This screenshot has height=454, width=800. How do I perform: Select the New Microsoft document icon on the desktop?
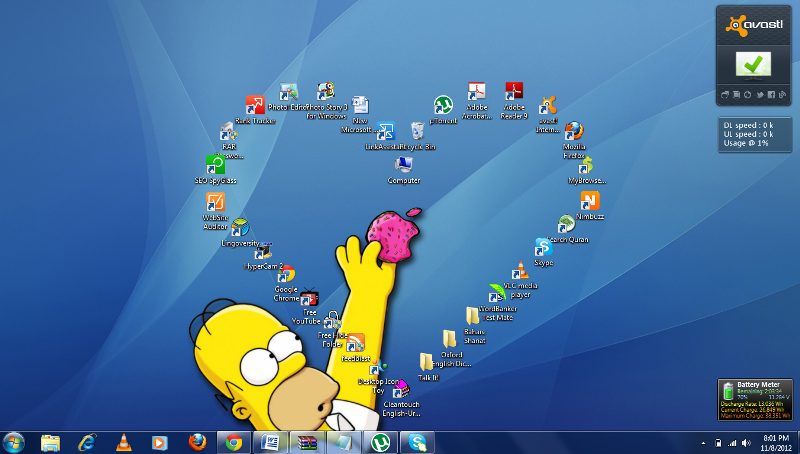pyautogui.click(x=360, y=114)
